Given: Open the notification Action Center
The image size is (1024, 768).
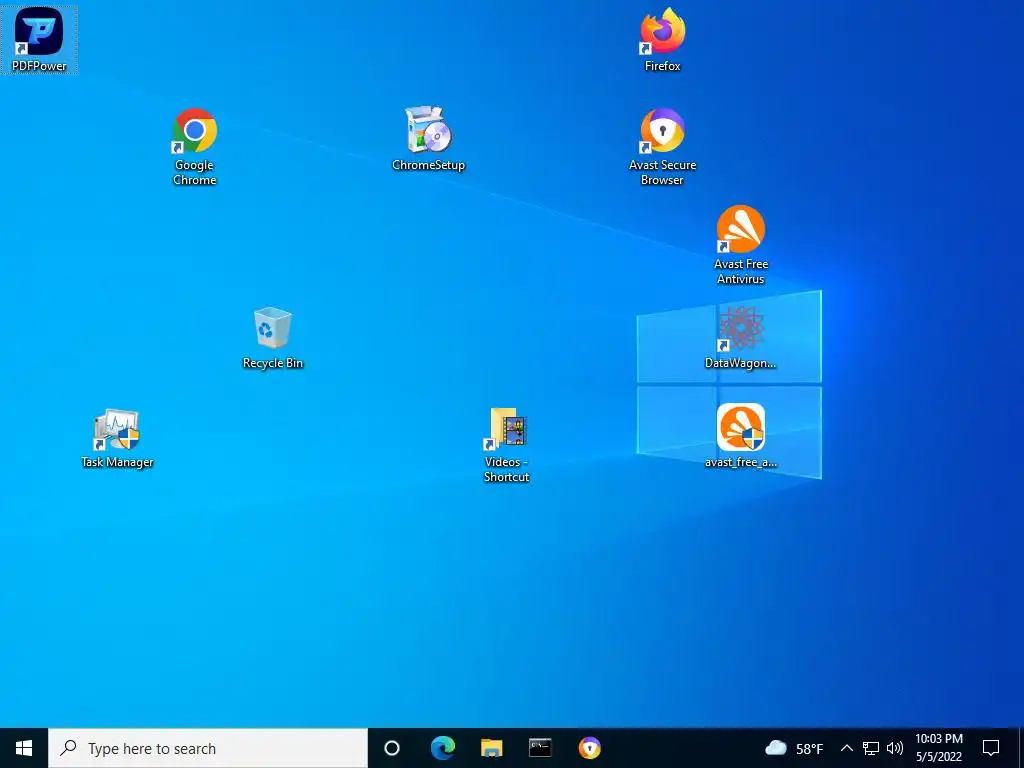Looking at the screenshot, I should (991, 748).
